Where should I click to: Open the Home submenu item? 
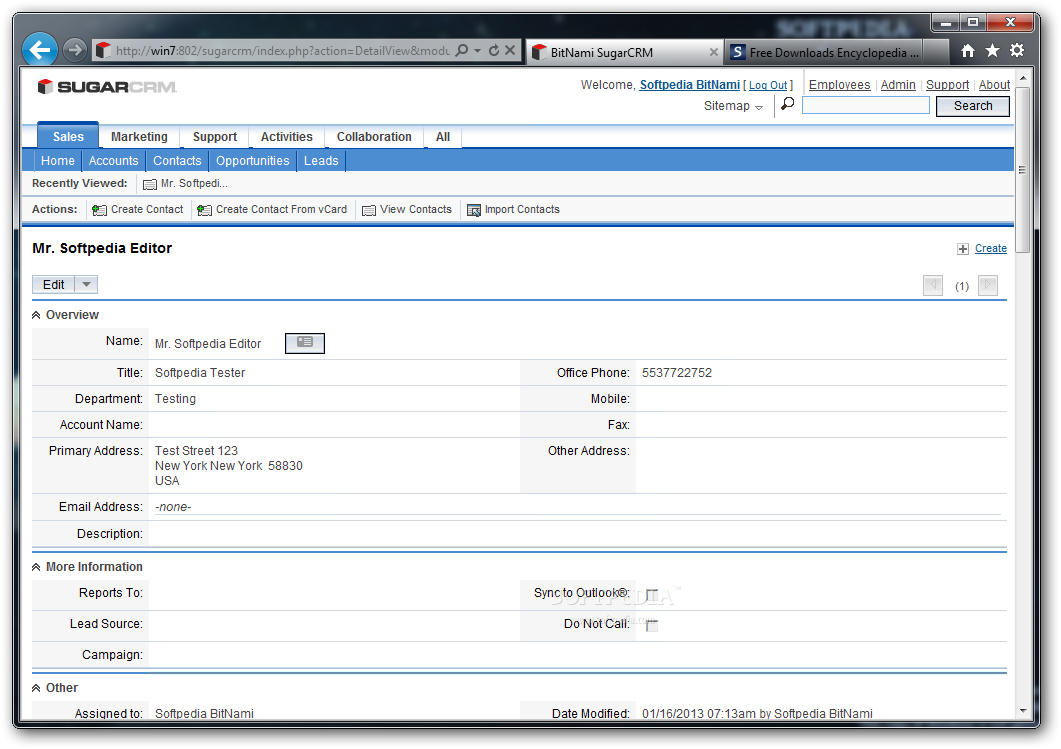tap(58, 161)
